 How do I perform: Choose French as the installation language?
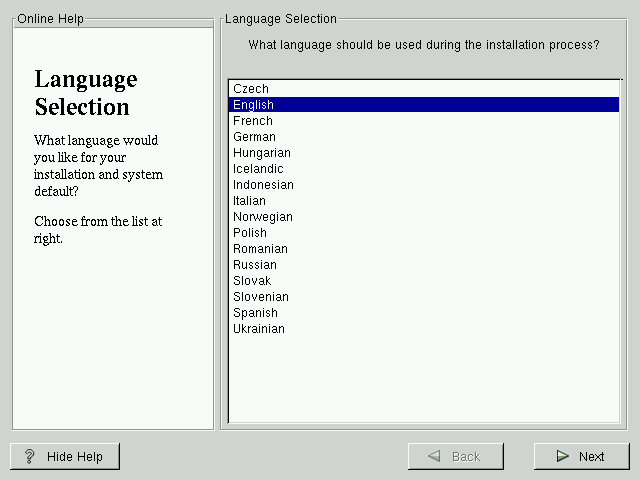(x=253, y=121)
